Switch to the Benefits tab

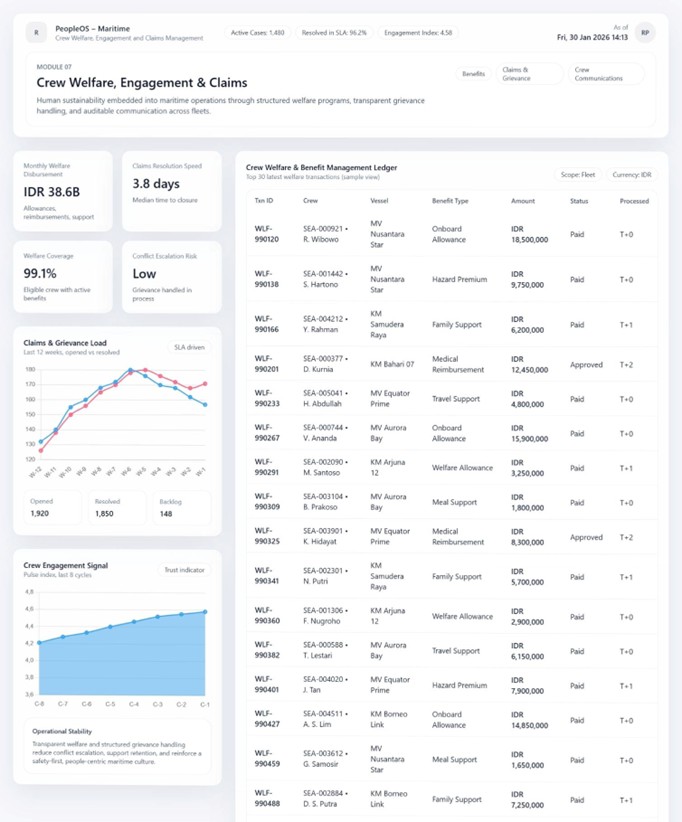coord(473,74)
